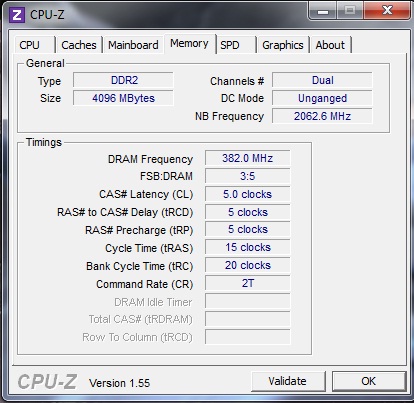
Task: Open the Graphics tab
Action: coord(283,45)
